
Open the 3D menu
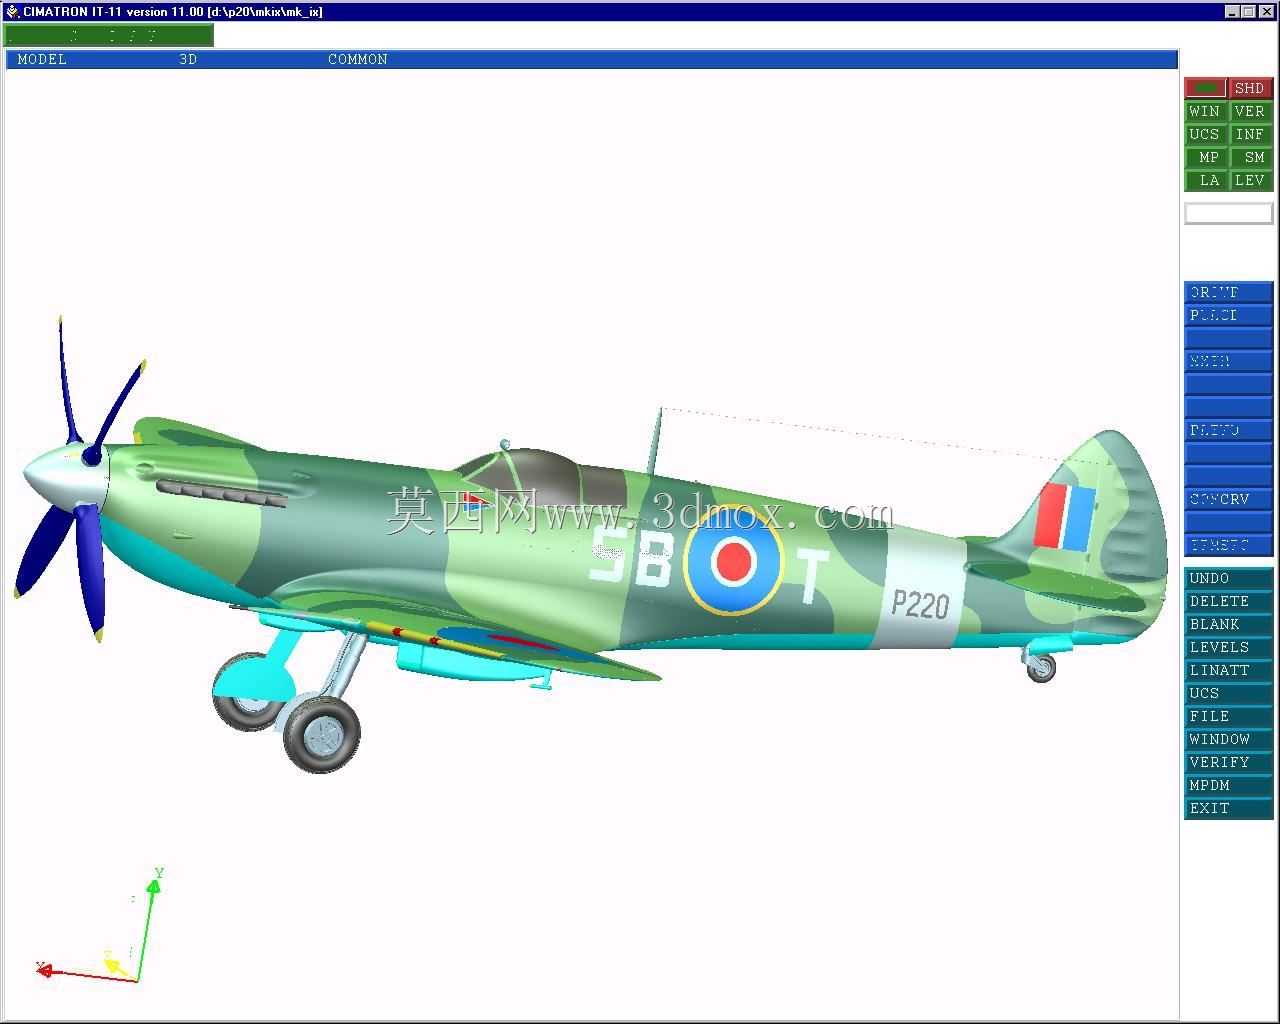click(188, 59)
